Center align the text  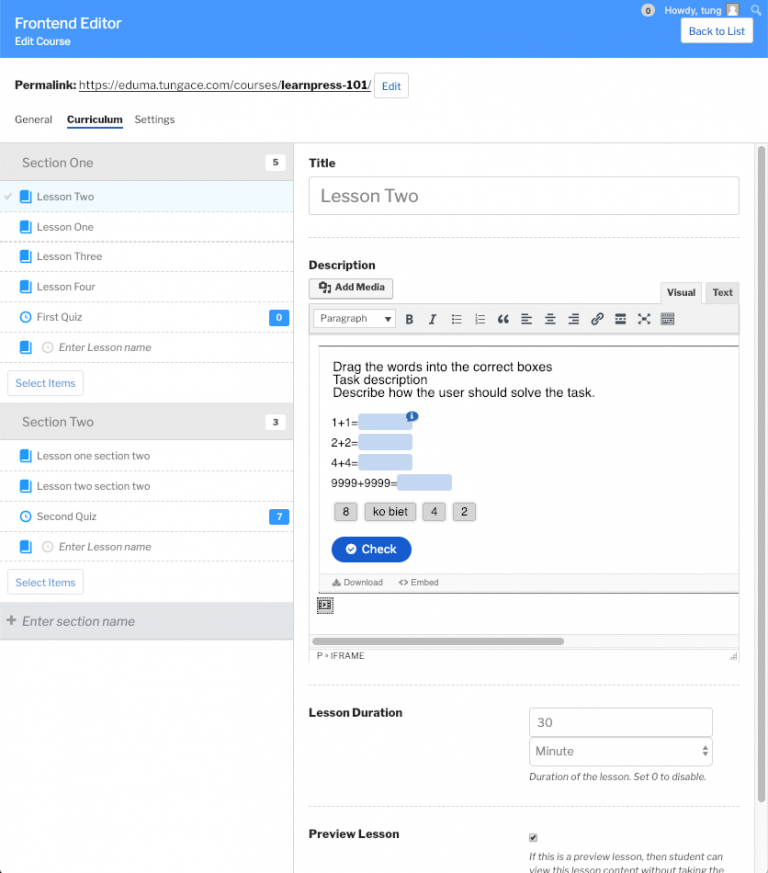[x=549, y=319]
